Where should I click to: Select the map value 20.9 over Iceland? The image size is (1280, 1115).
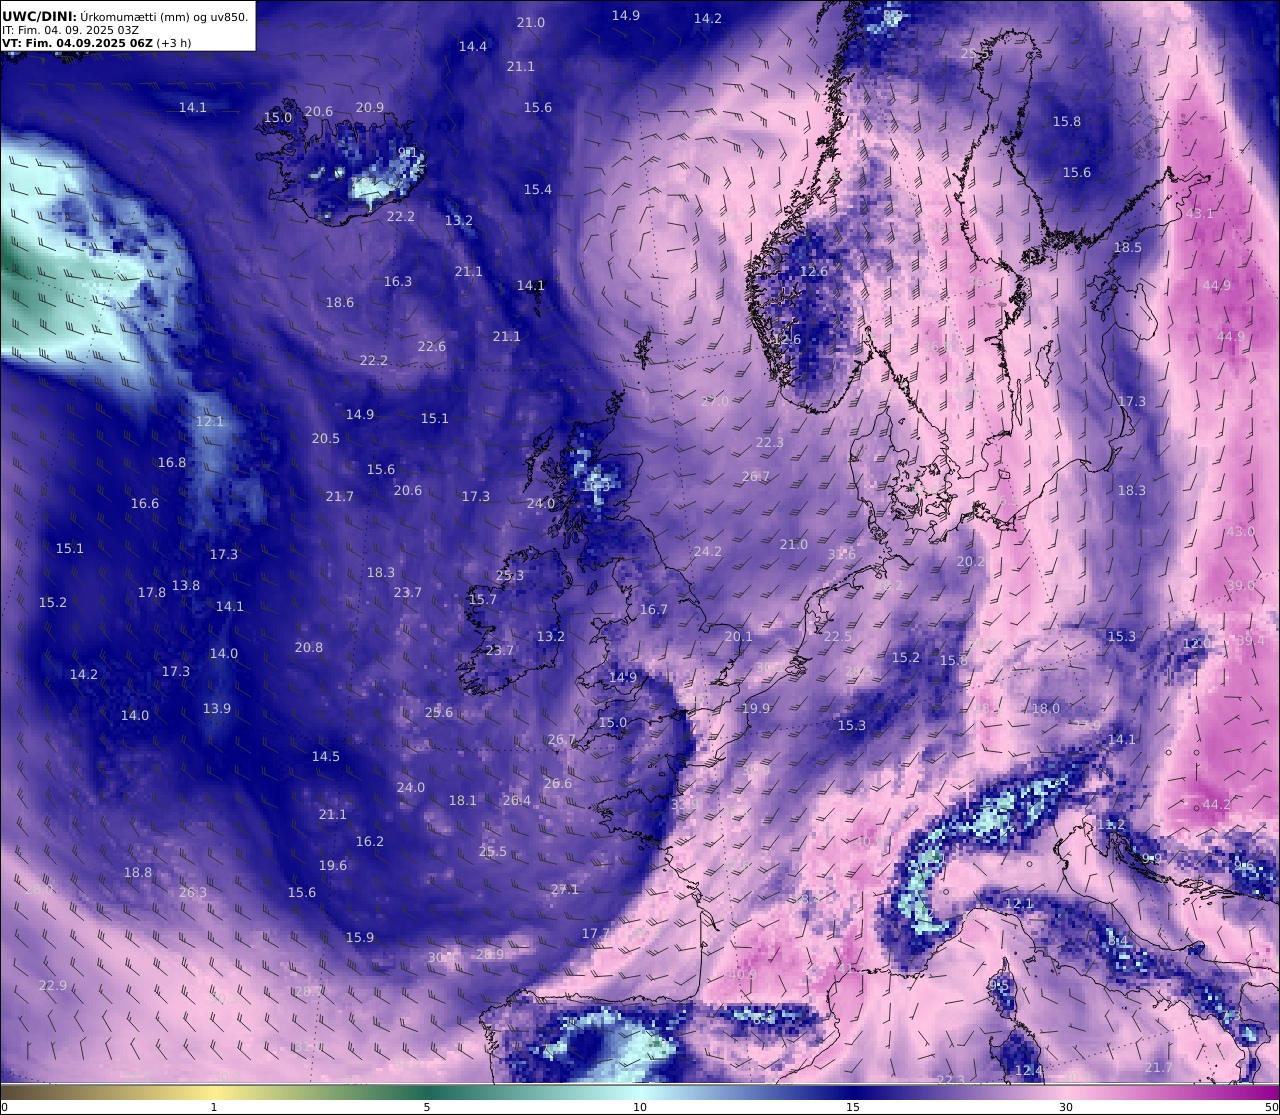[370, 108]
